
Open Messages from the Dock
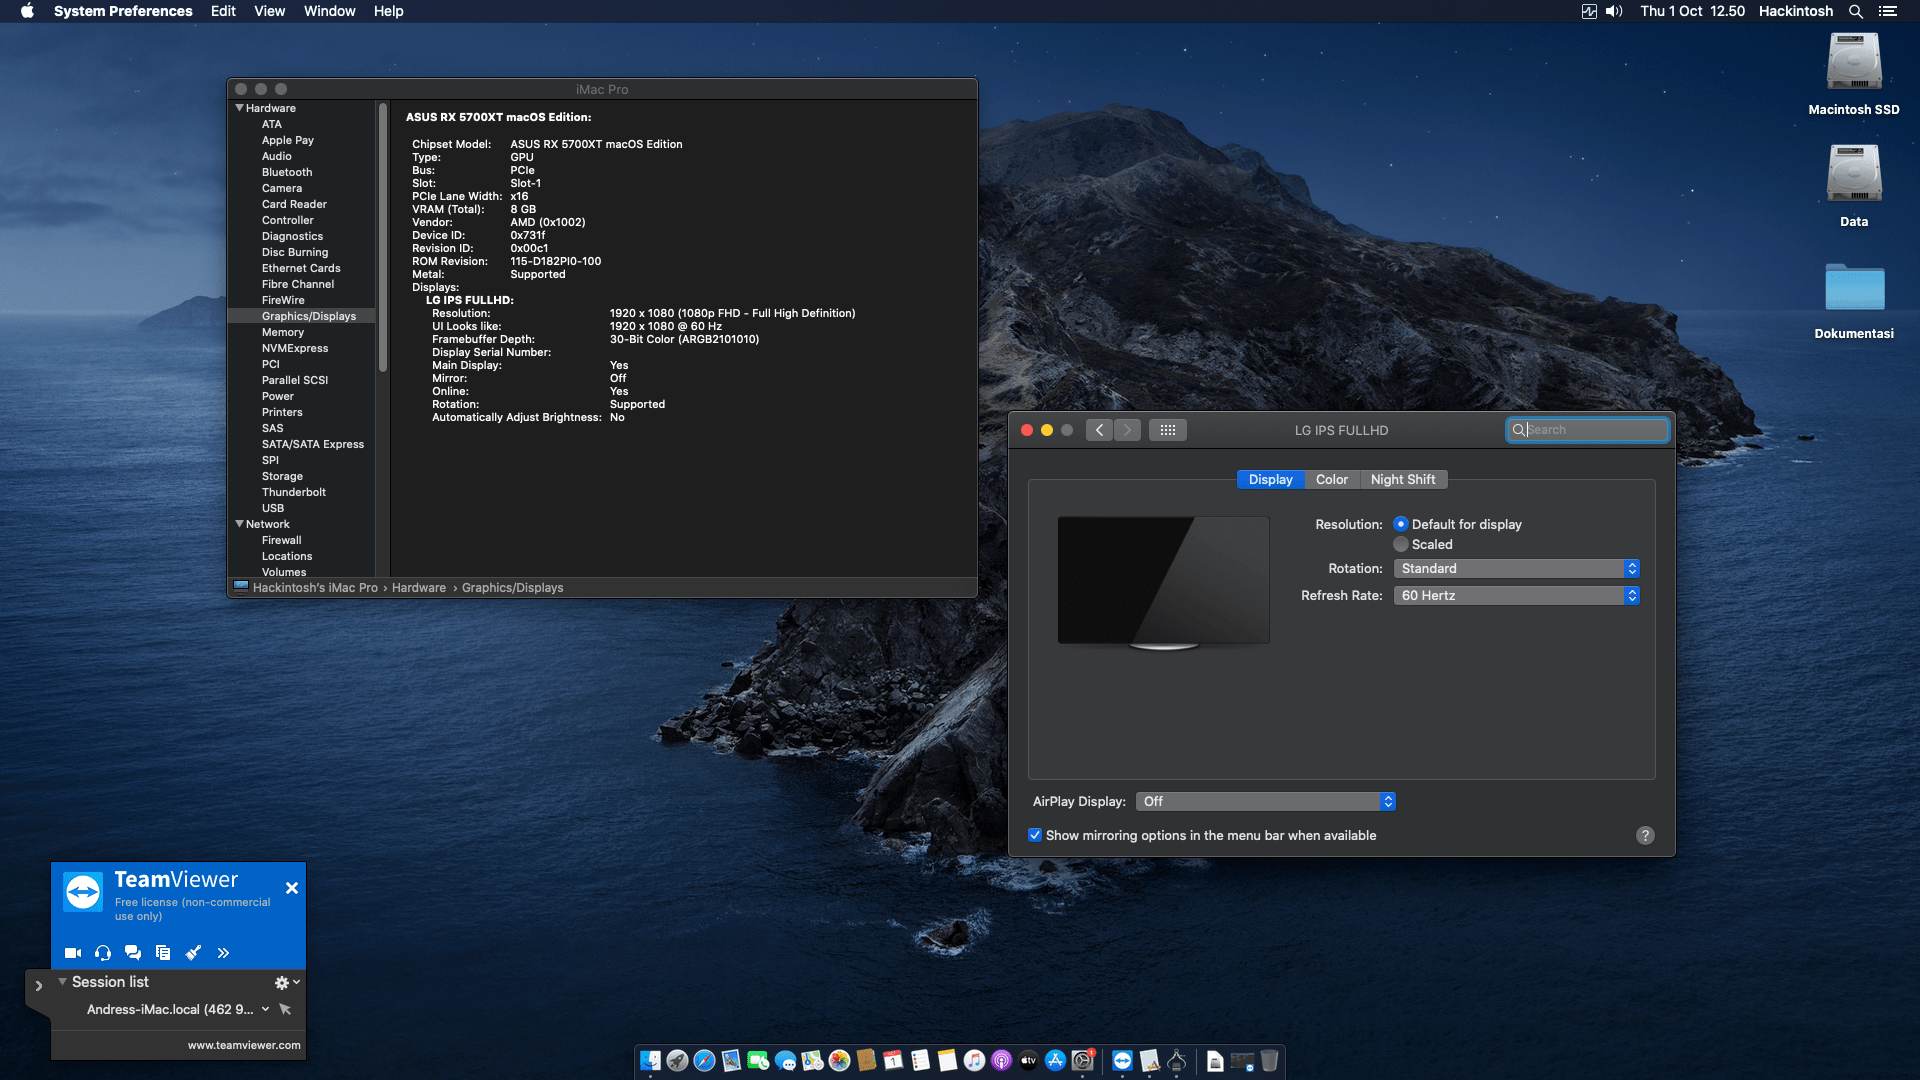pos(785,1061)
